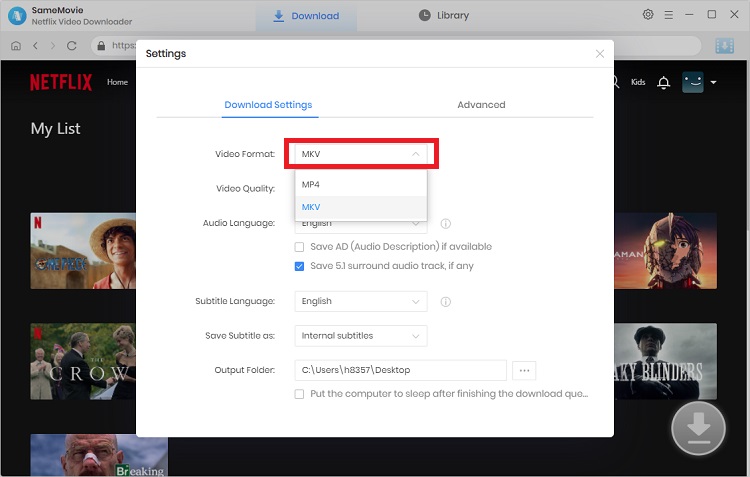Choose MKV from the format list
Screen dimensions: 750x477
361,207
